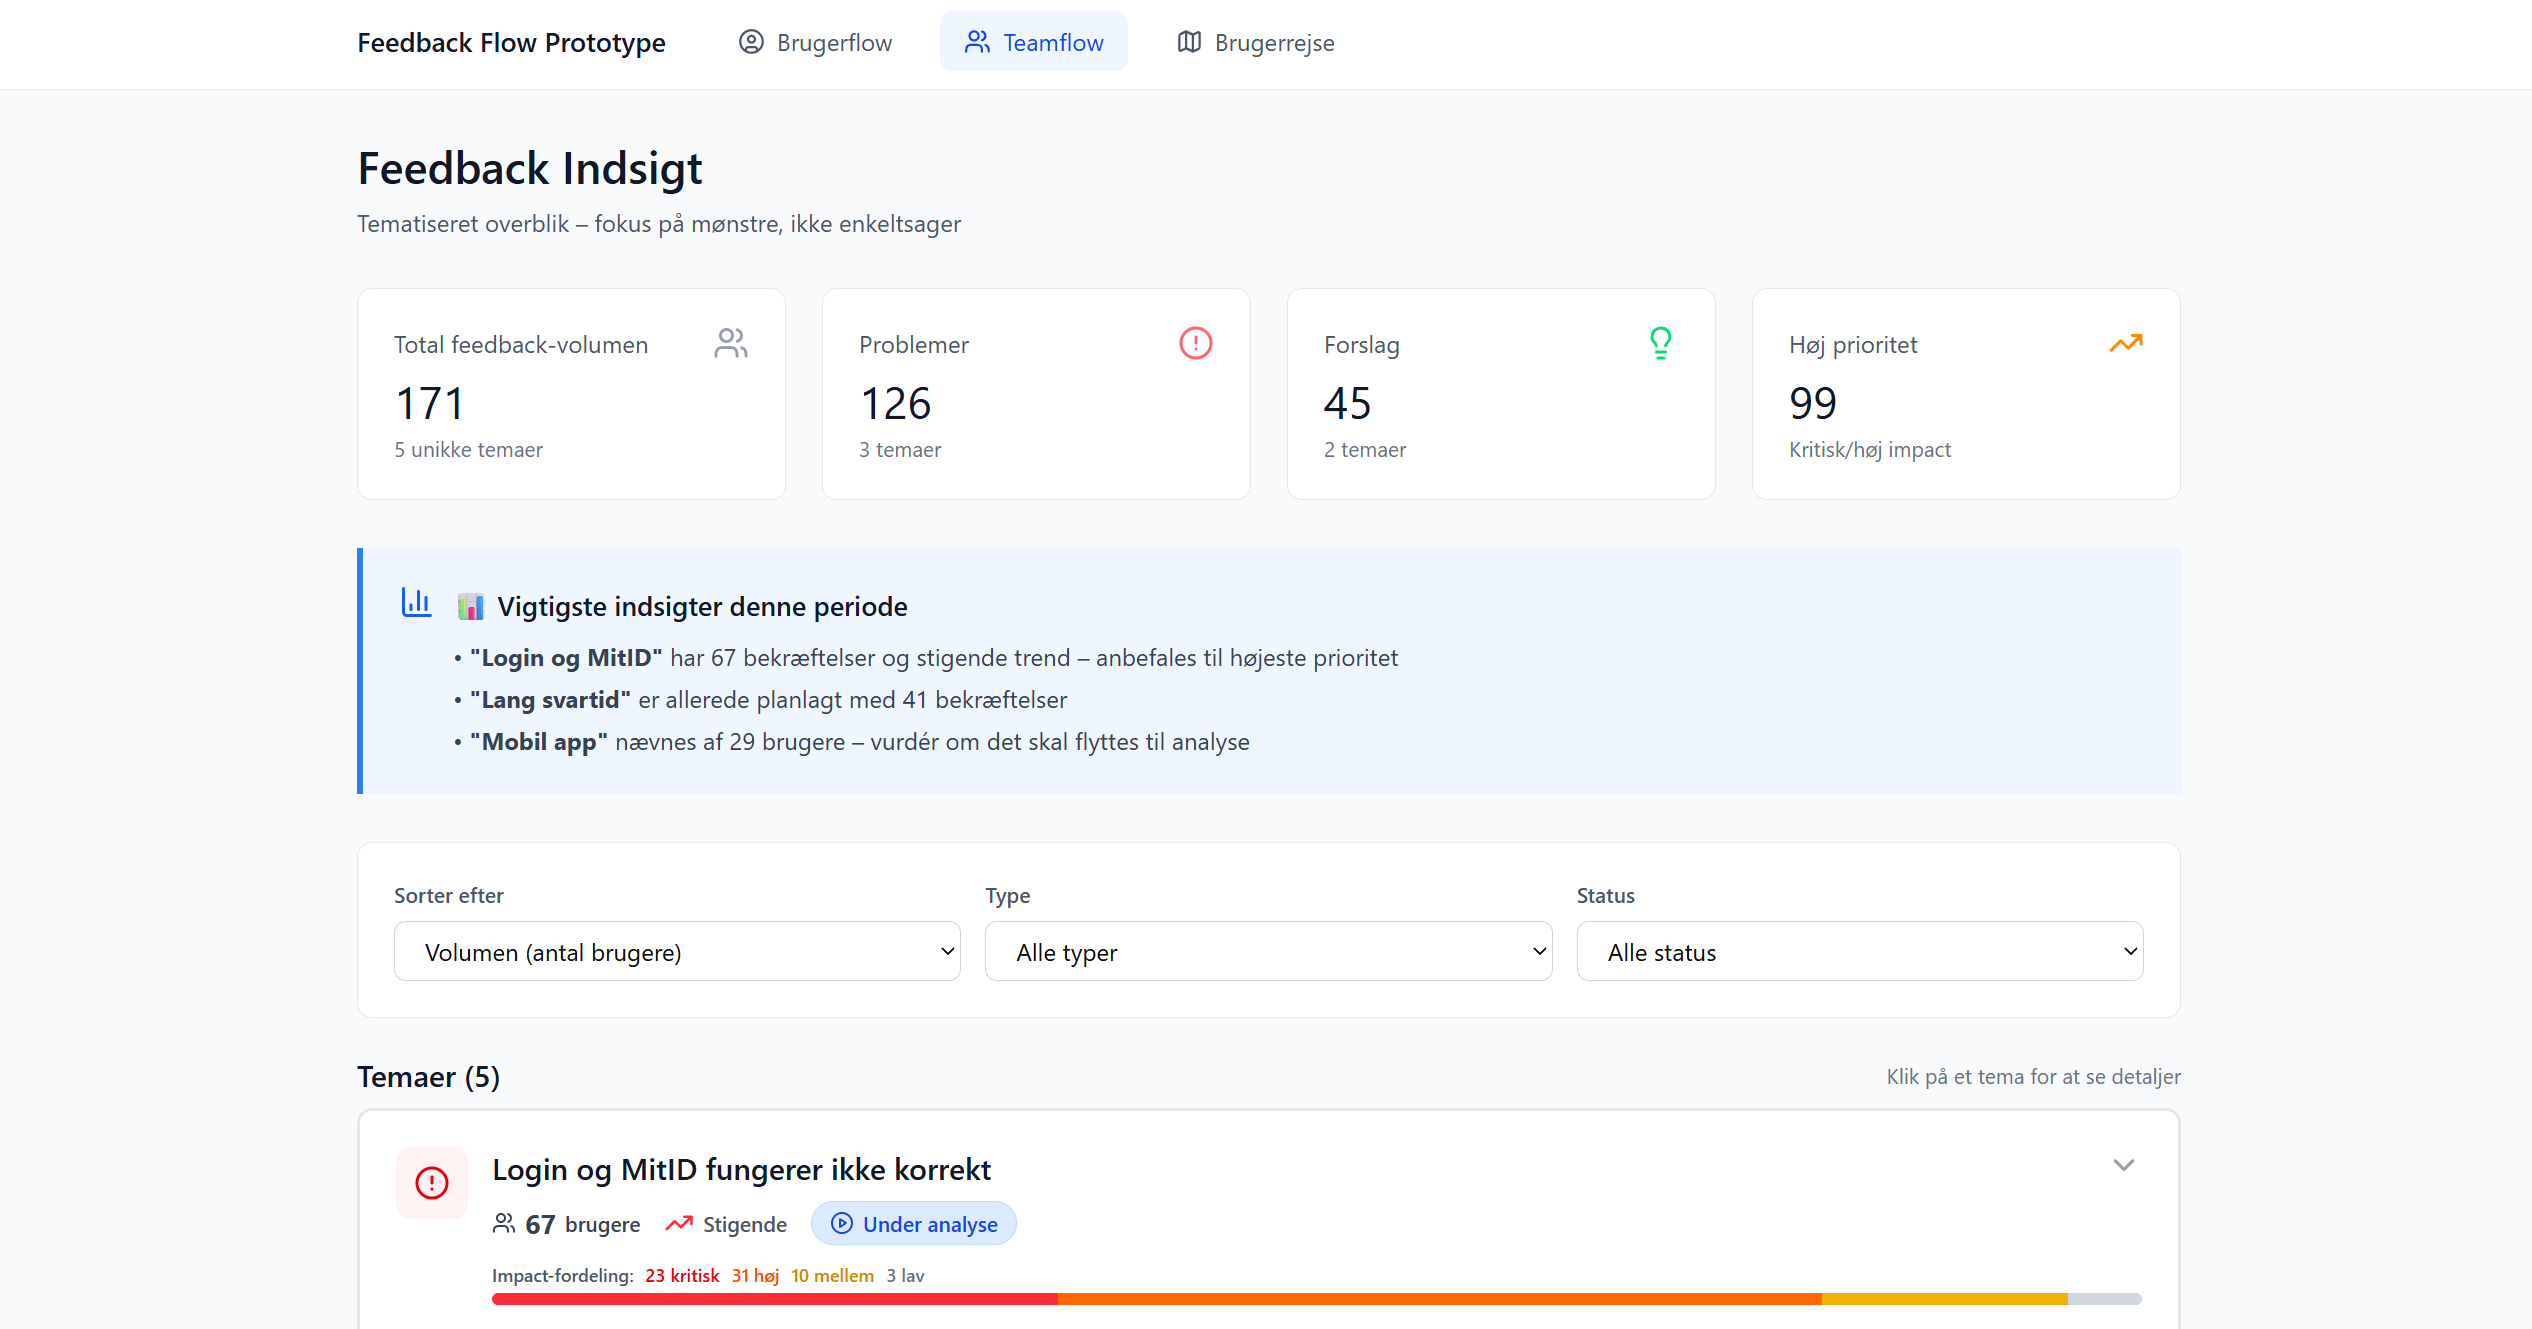Click the Temaer (5) heading
Viewport: 2532px width, 1329px height.
click(429, 1076)
